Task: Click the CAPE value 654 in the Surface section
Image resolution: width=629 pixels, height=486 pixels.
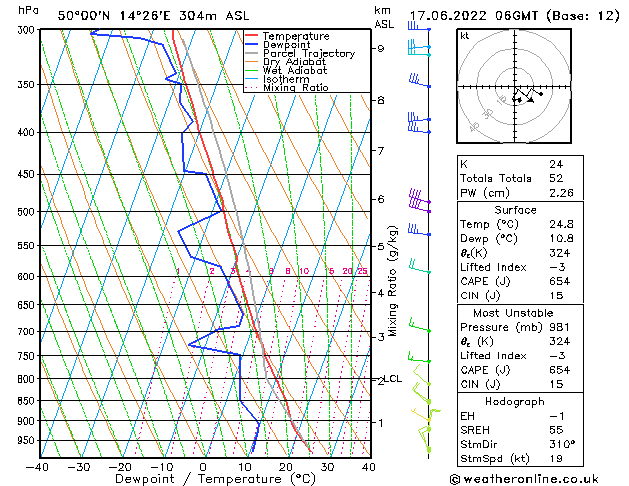Action: coord(560,281)
